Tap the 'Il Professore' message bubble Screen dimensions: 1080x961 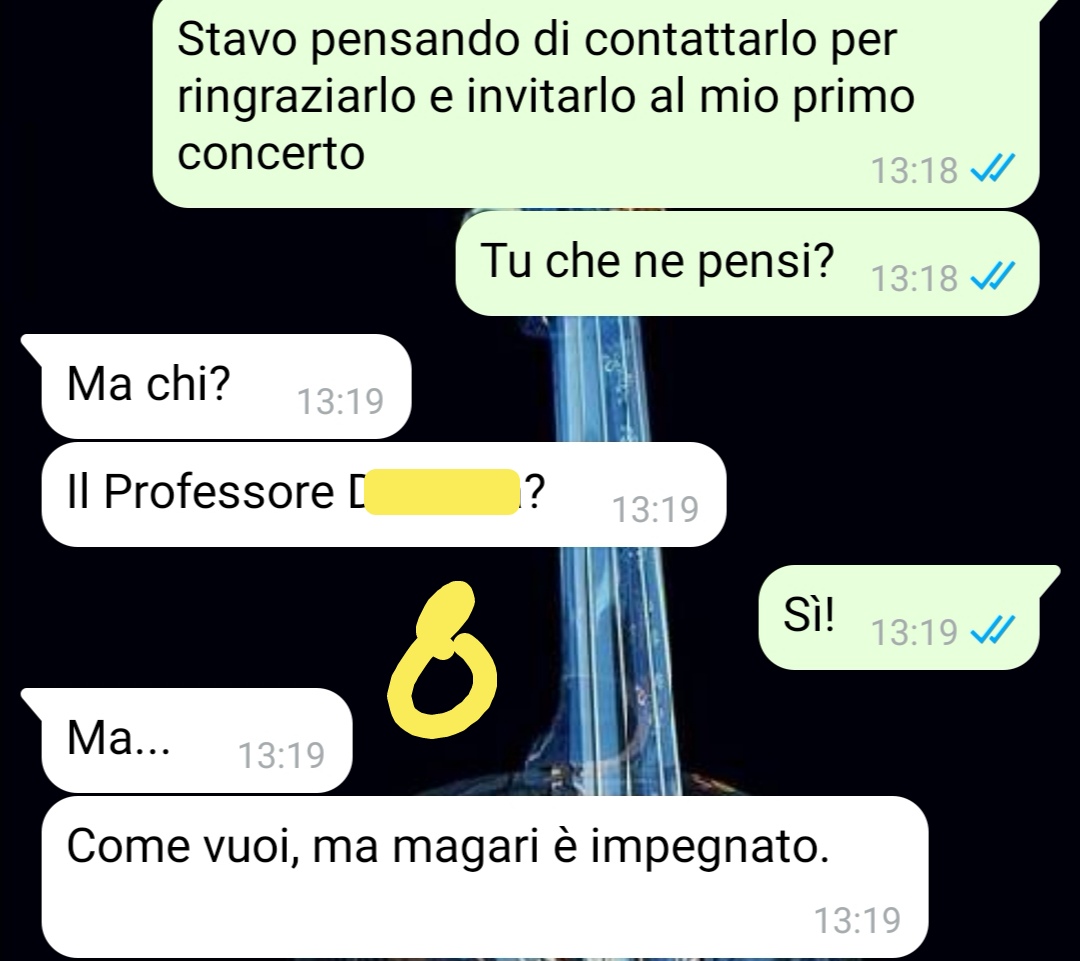384,495
